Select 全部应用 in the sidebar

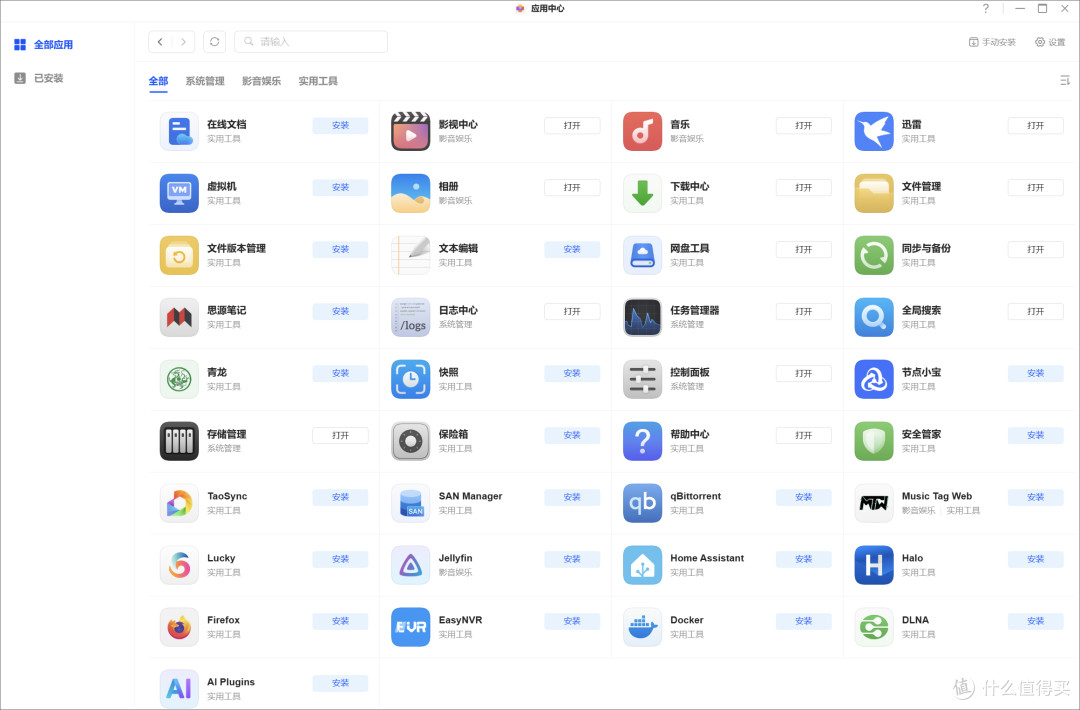point(43,45)
